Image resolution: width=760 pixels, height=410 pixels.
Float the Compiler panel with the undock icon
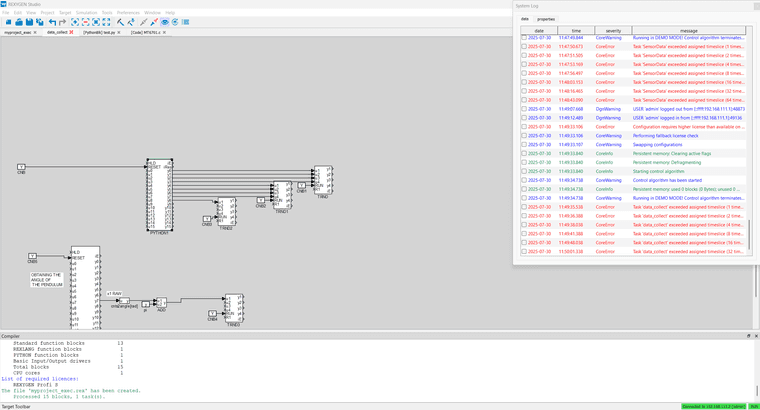(748, 336)
